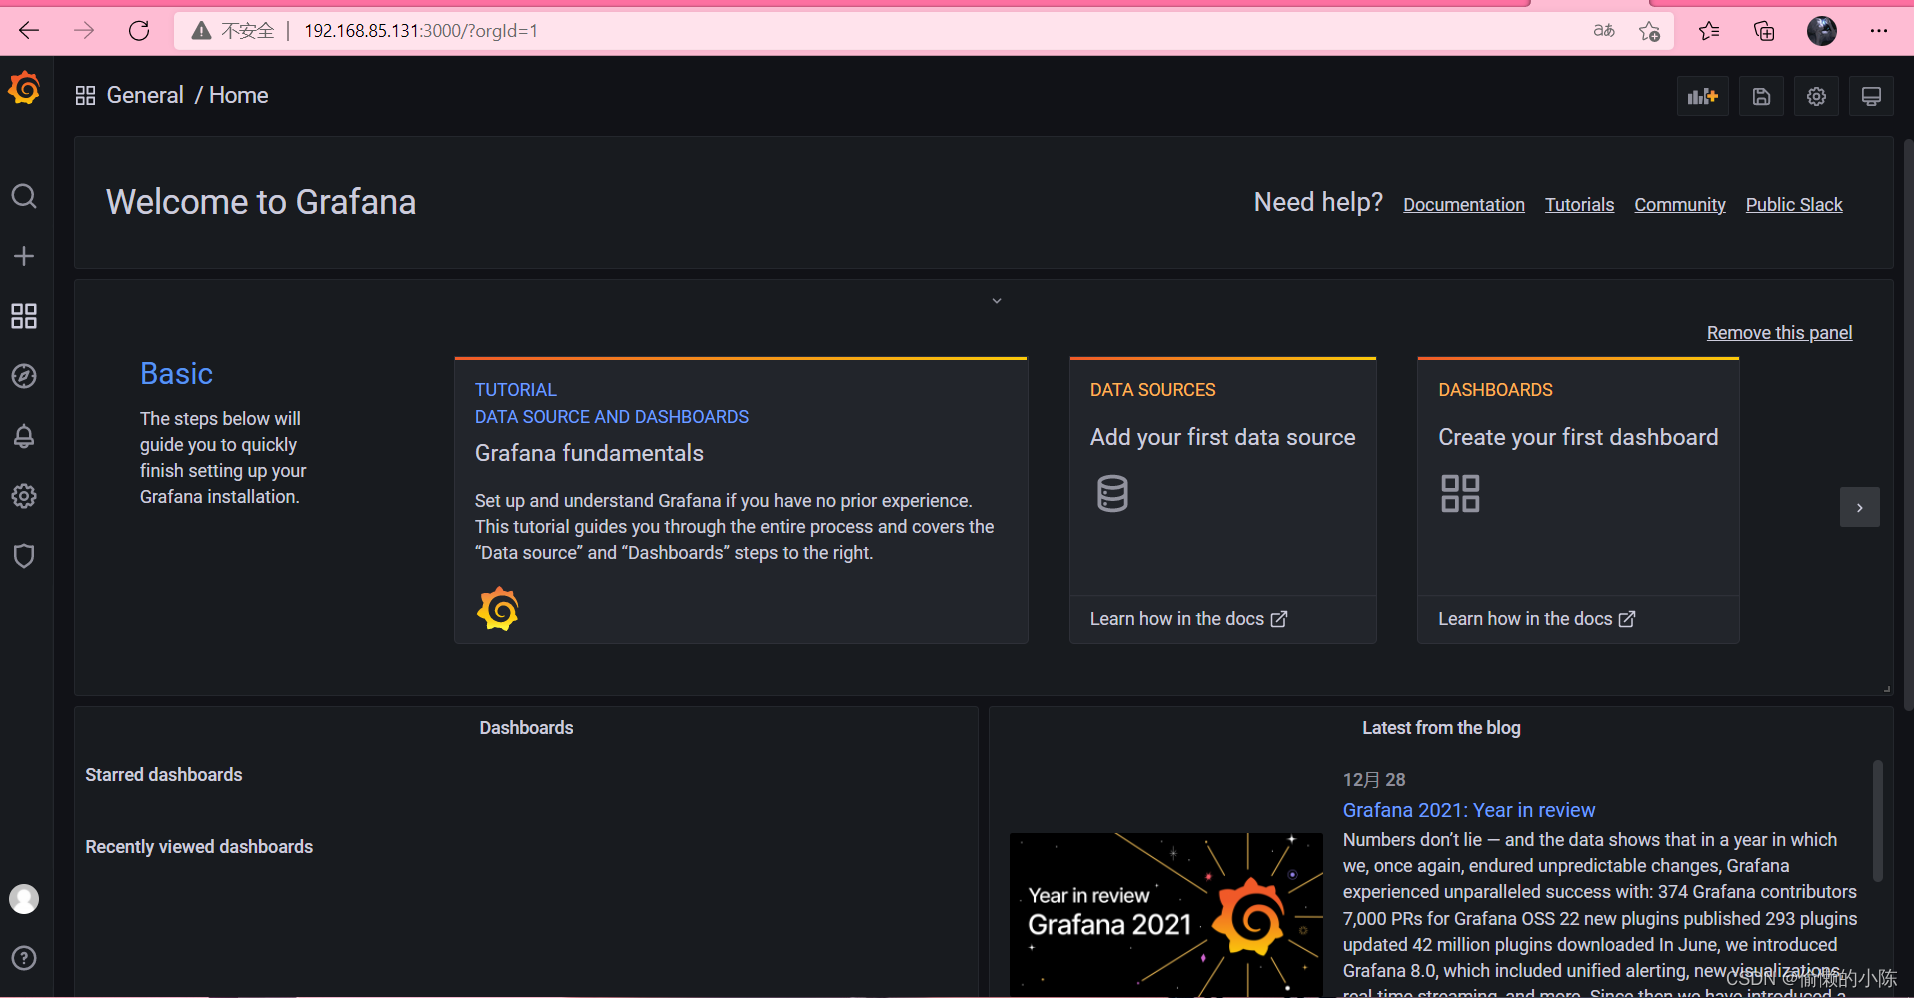Viewport: 1914px width, 998px height.
Task: Cycle view mode with monitor icon
Action: pyautogui.click(x=1871, y=96)
